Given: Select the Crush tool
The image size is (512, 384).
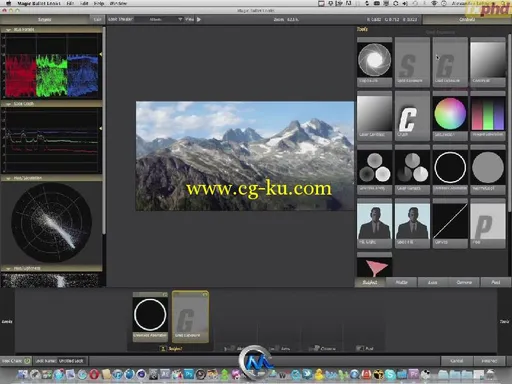Looking at the screenshot, I should (412, 116).
